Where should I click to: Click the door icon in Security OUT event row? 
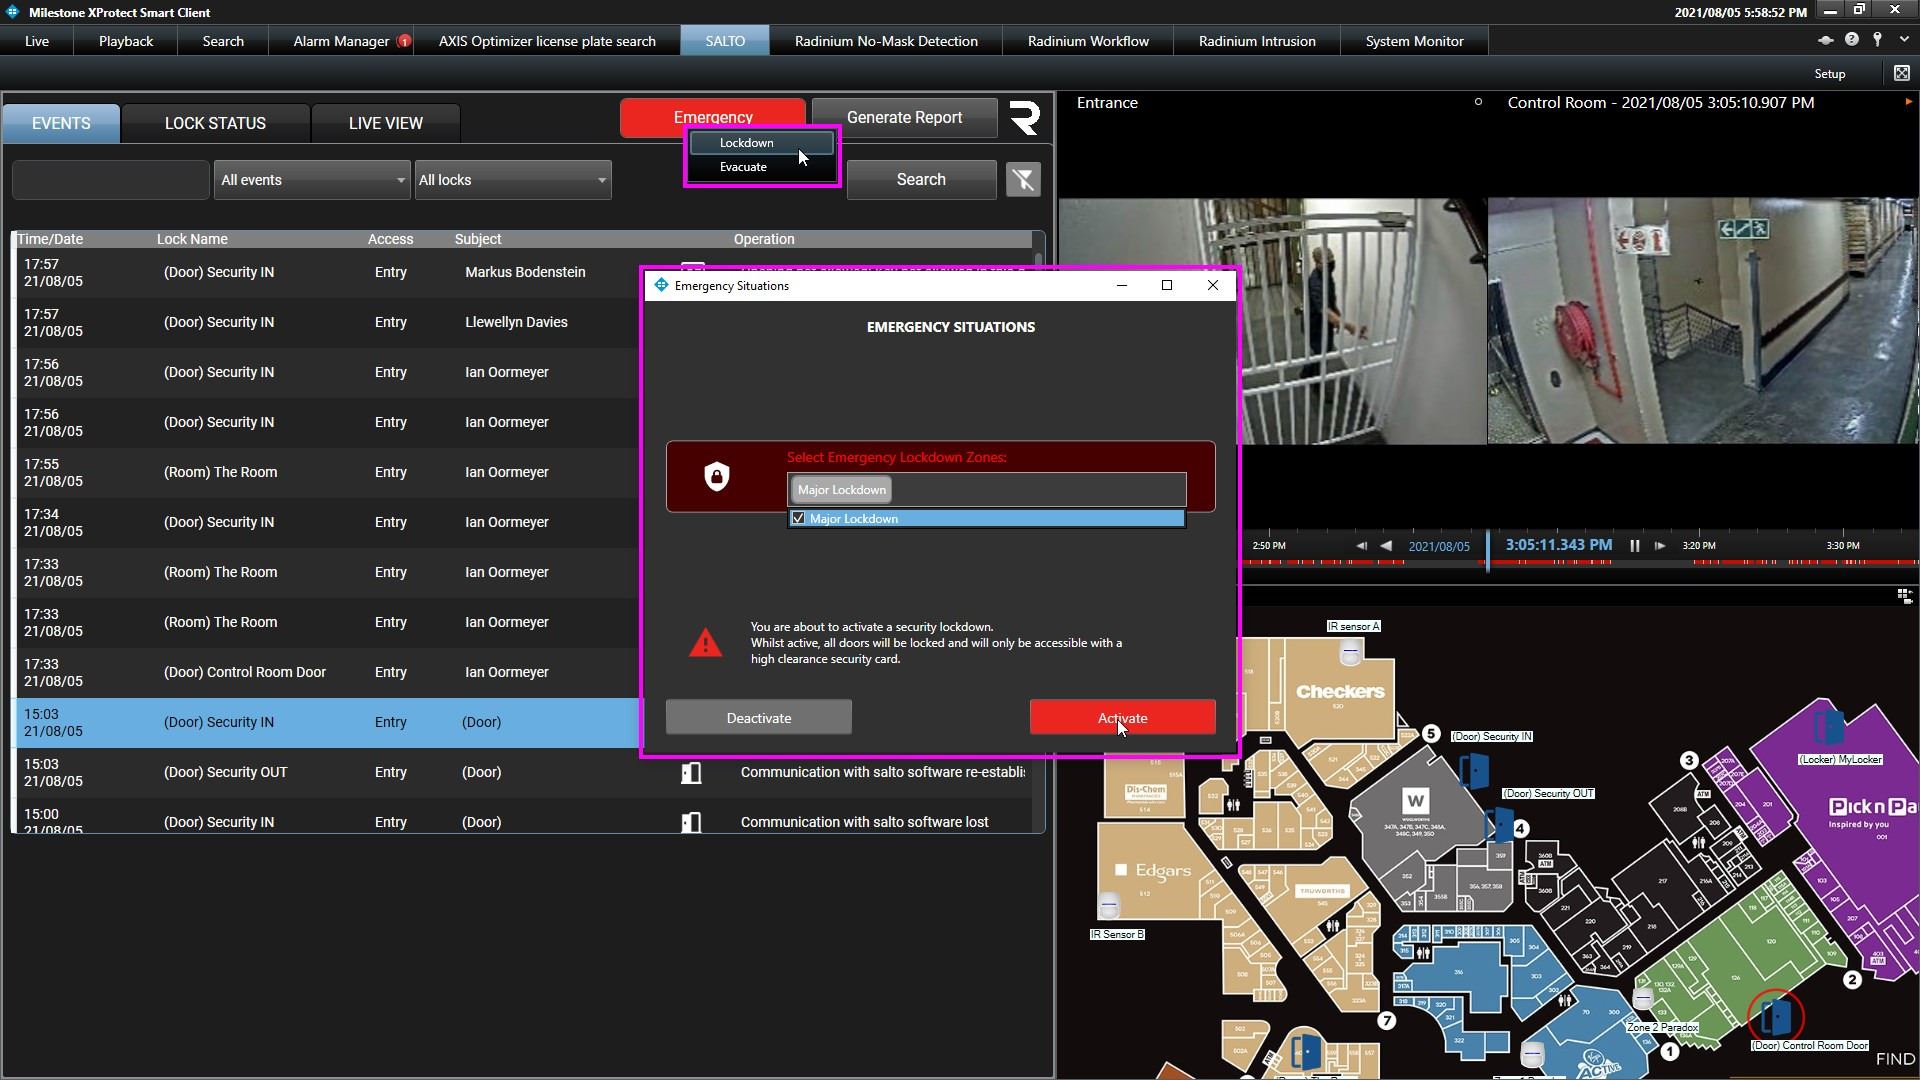pos(691,772)
